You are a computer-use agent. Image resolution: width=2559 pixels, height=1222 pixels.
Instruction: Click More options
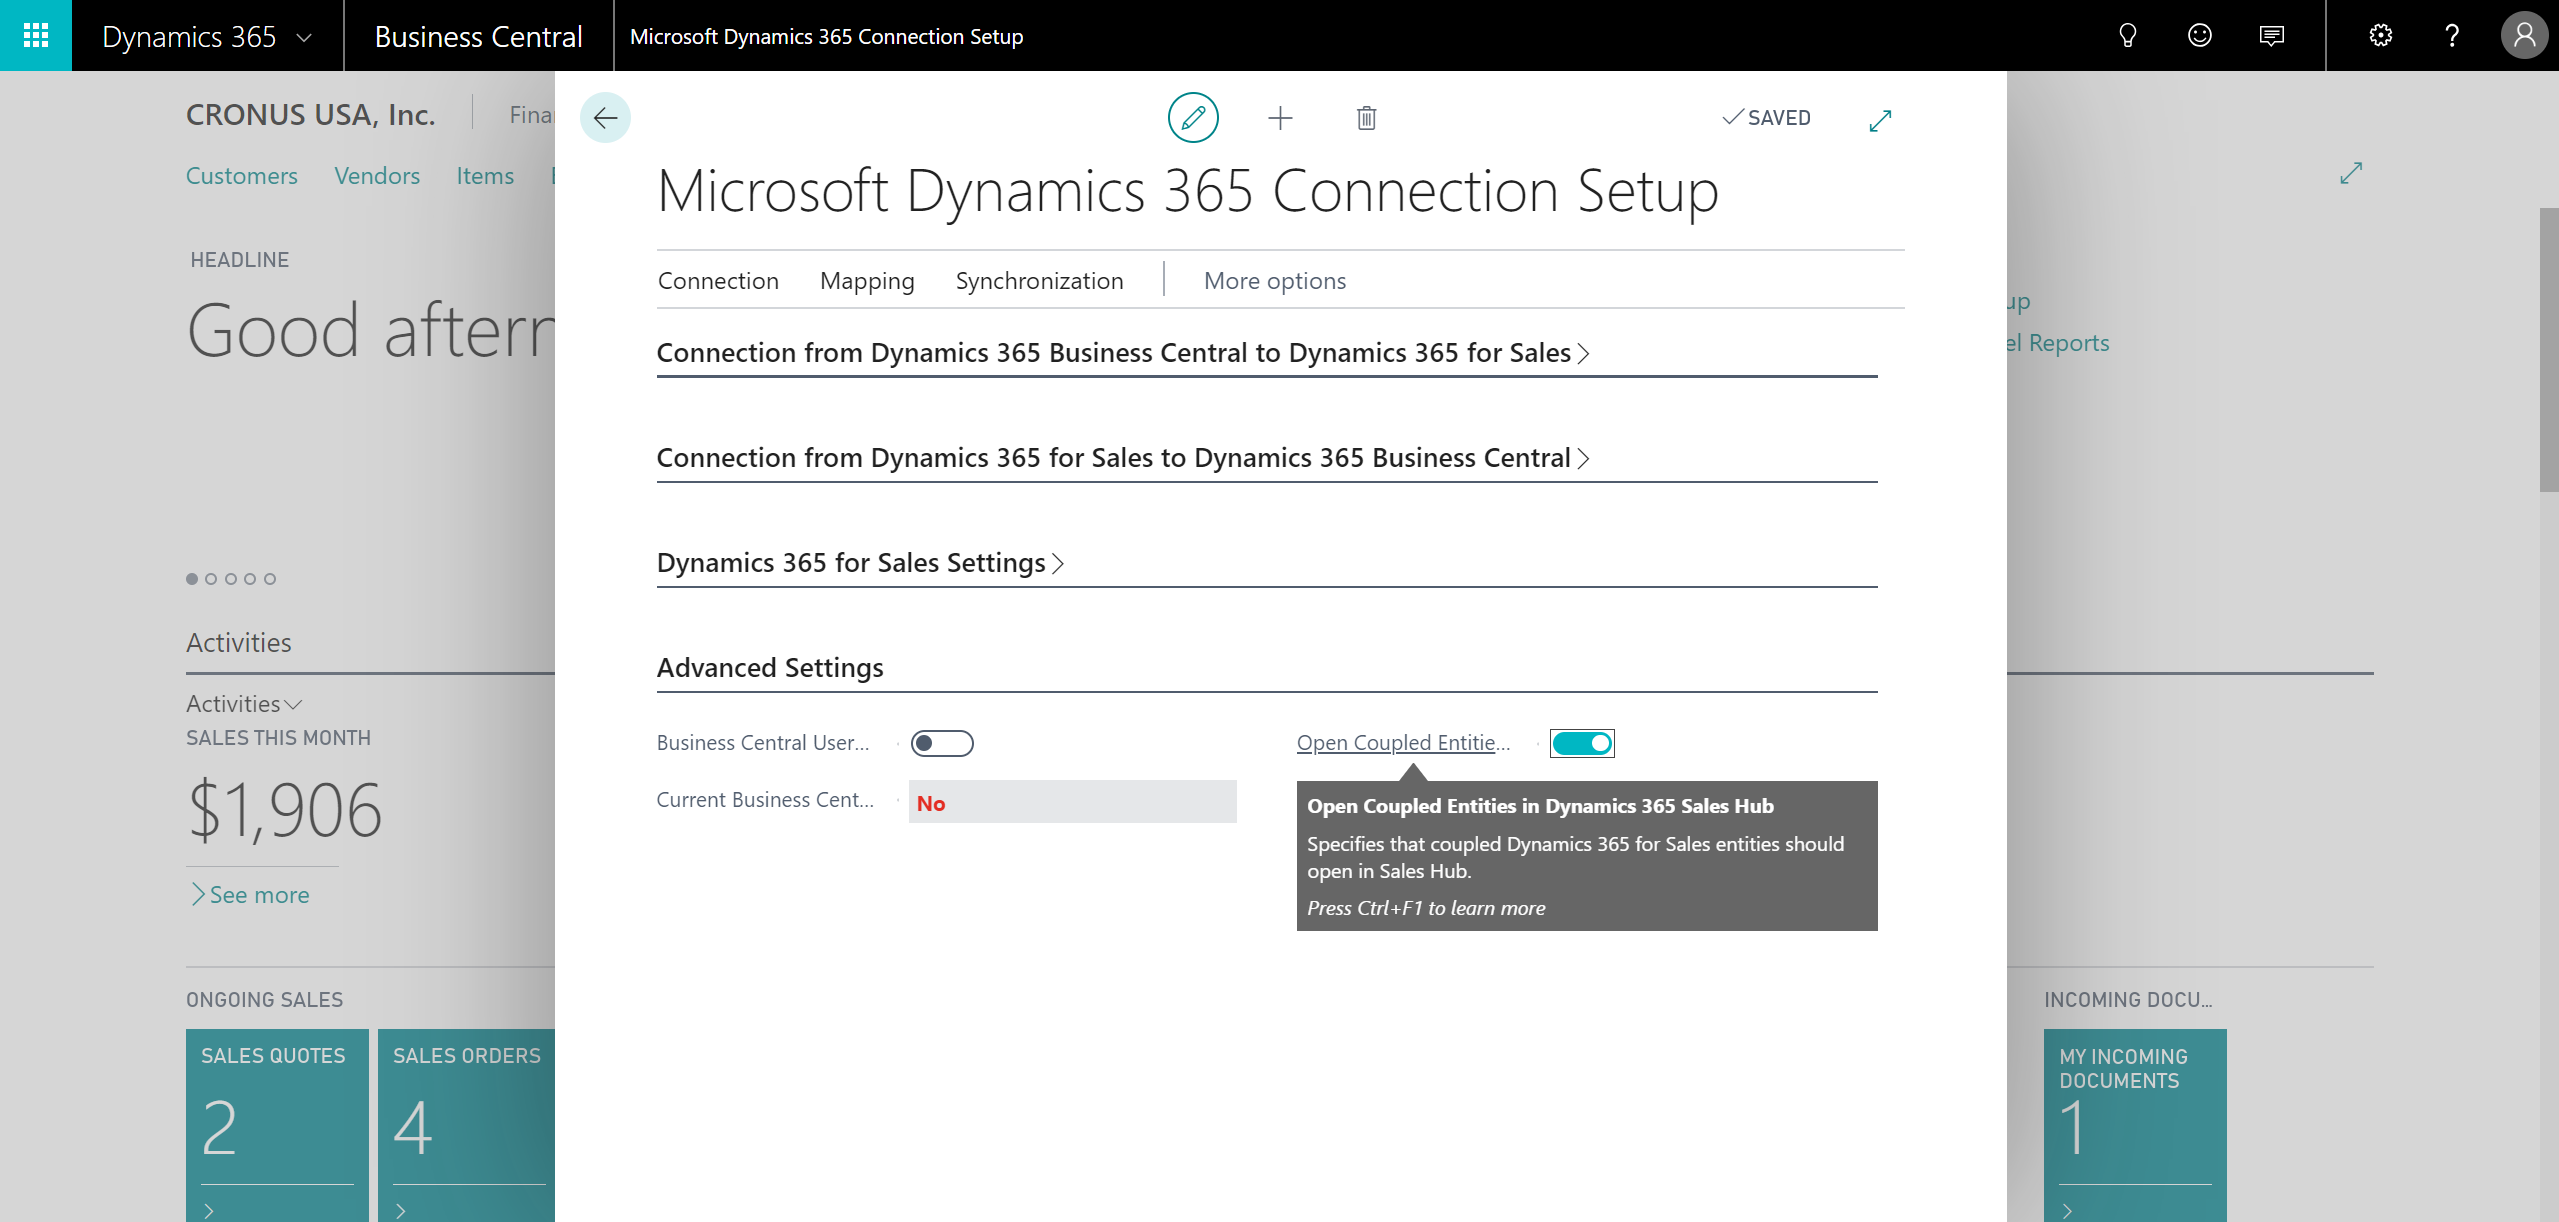(x=1275, y=281)
